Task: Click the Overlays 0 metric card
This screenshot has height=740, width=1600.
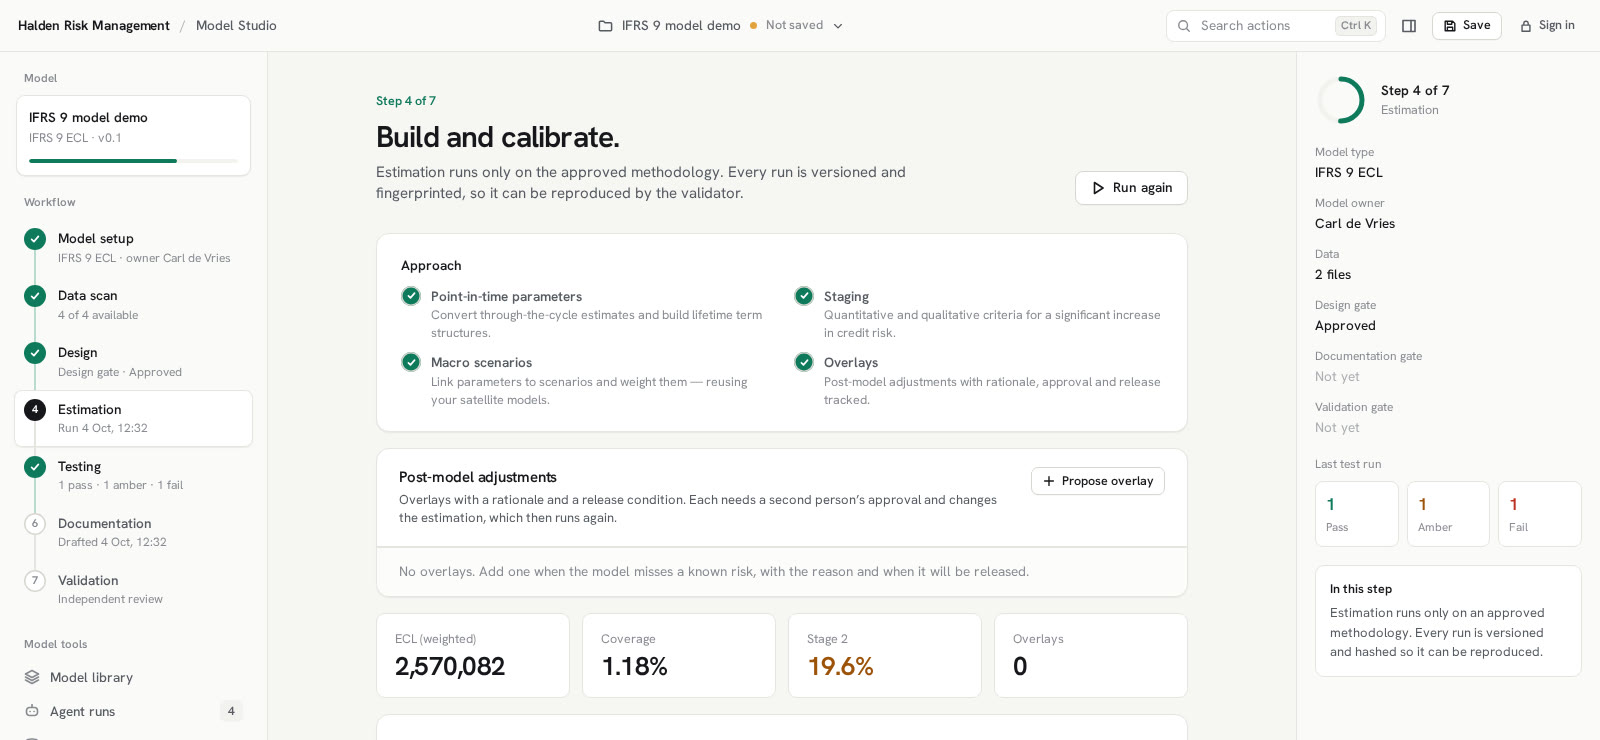Action: click(1091, 656)
